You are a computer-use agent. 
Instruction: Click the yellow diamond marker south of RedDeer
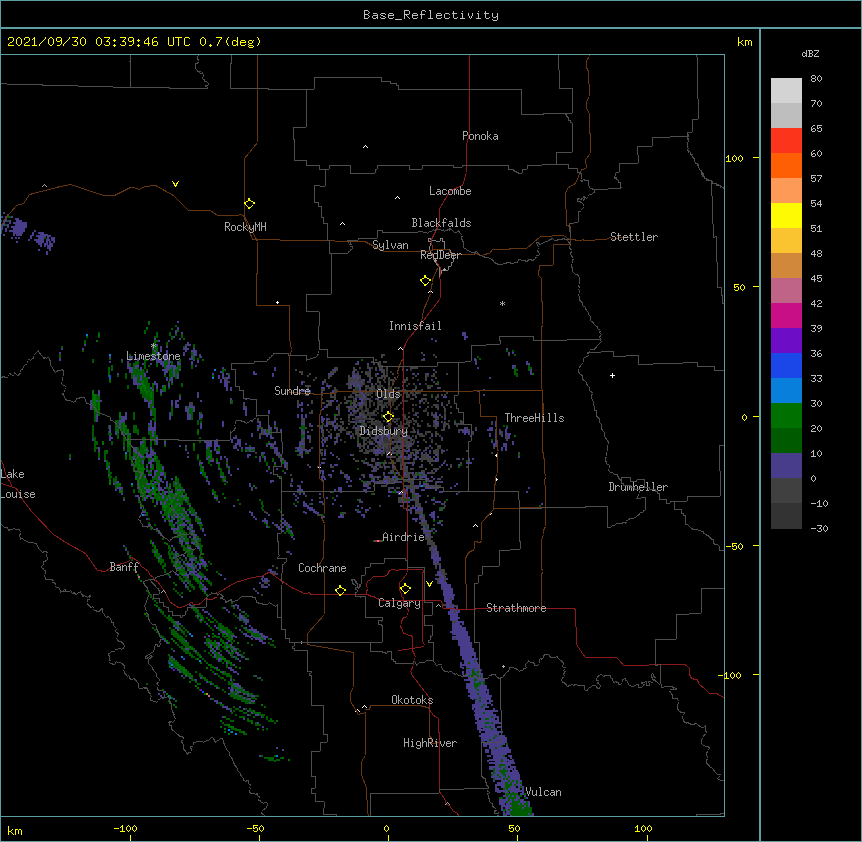pos(426,281)
